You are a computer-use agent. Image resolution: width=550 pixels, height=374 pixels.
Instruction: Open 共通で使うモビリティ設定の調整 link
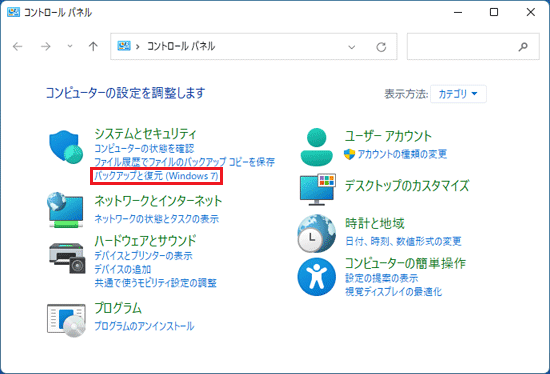pyautogui.click(x=155, y=283)
